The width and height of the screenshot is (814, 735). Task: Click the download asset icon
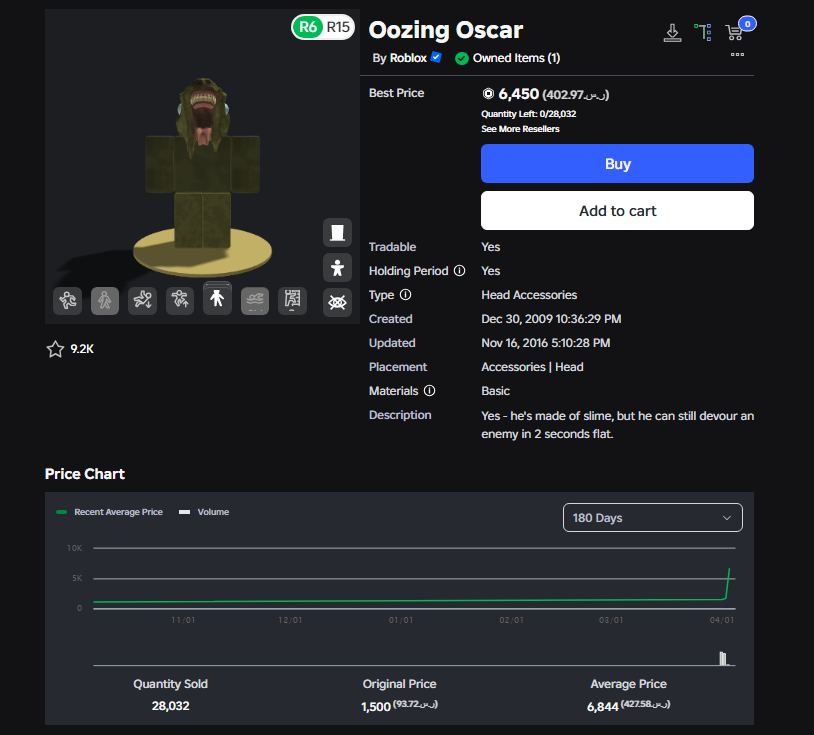pyautogui.click(x=672, y=33)
